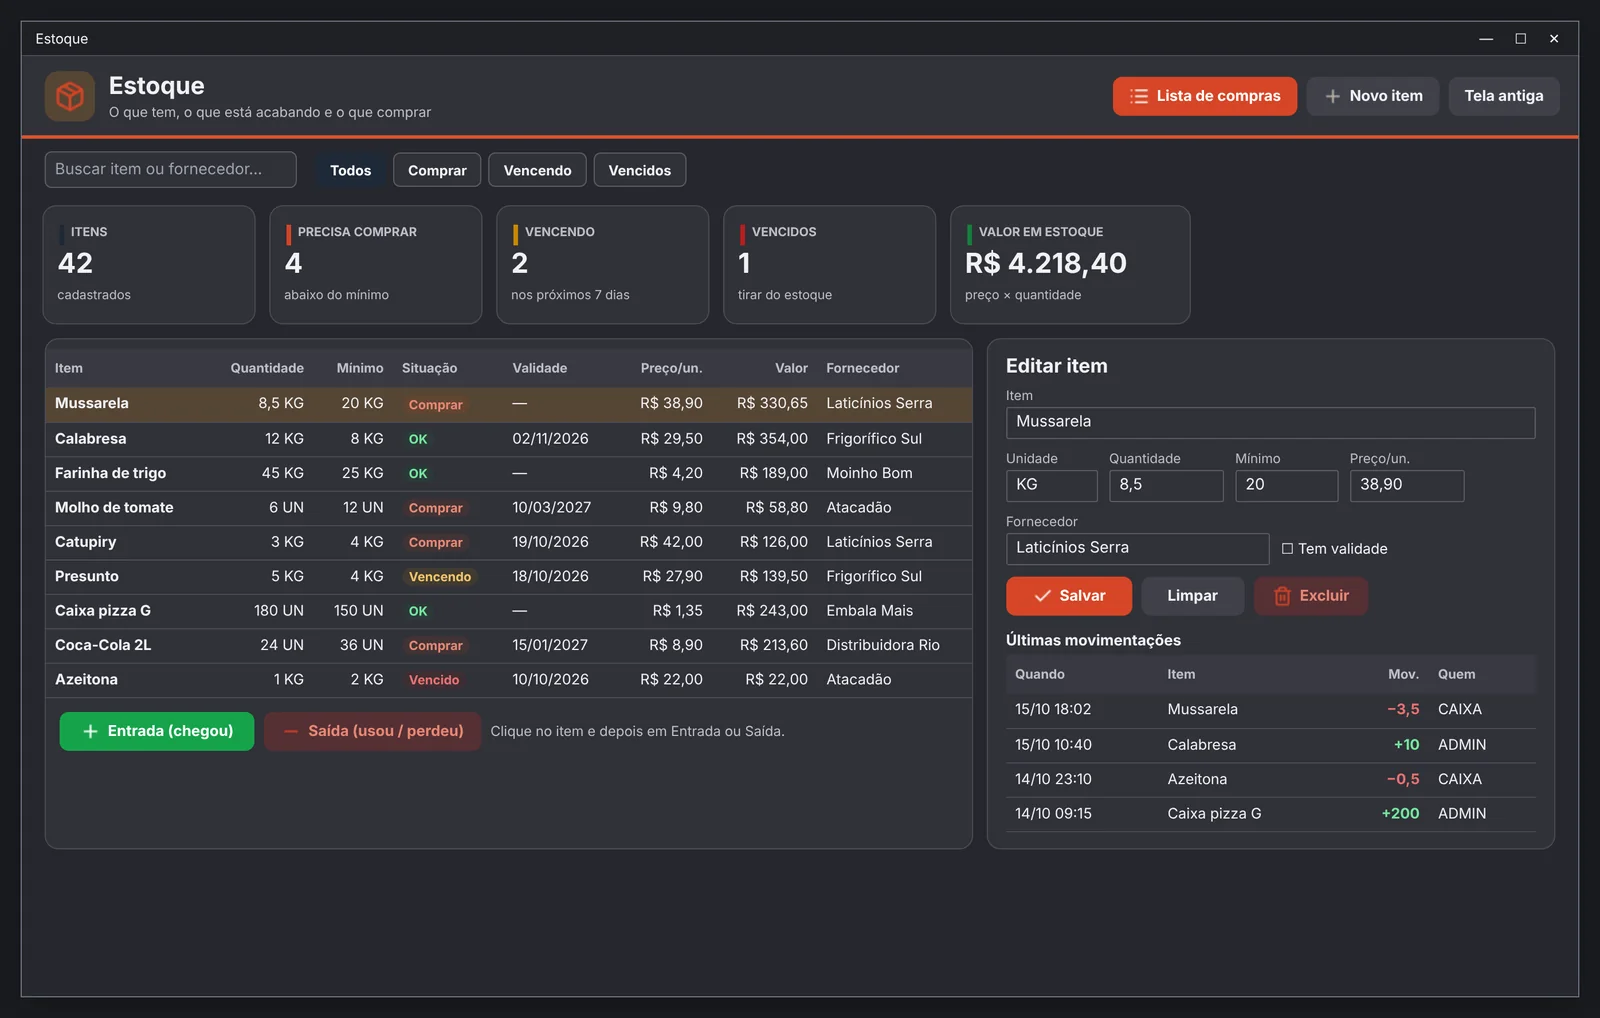Click the plus icon beside Novo item
The width and height of the screenshot is (1600, 1018).
pos(1332,96)
